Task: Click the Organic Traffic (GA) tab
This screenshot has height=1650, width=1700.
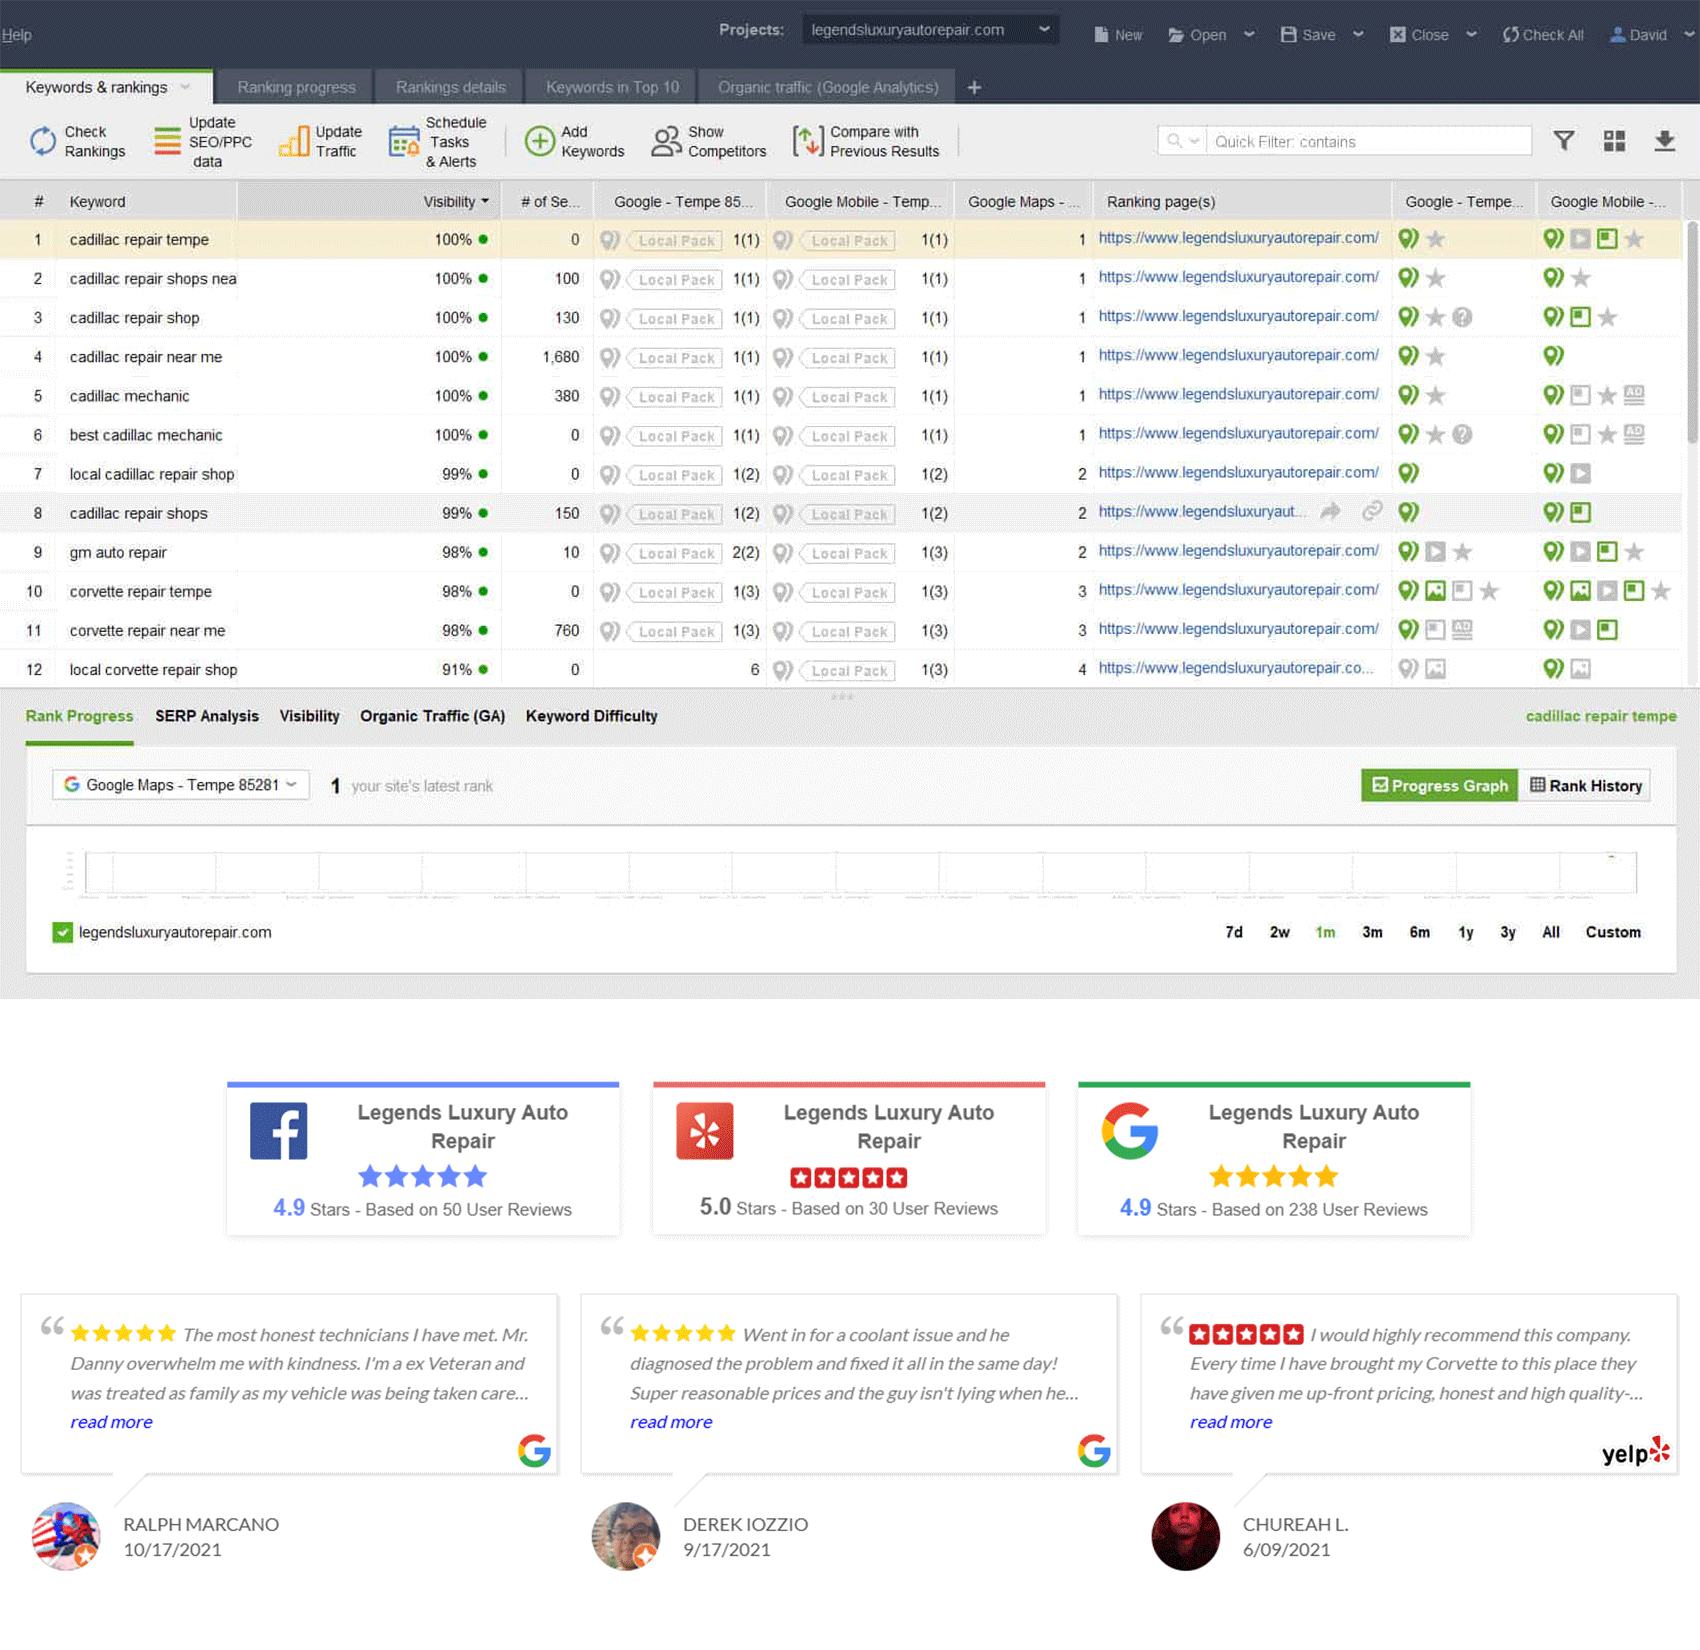Action: click(432, 716)
